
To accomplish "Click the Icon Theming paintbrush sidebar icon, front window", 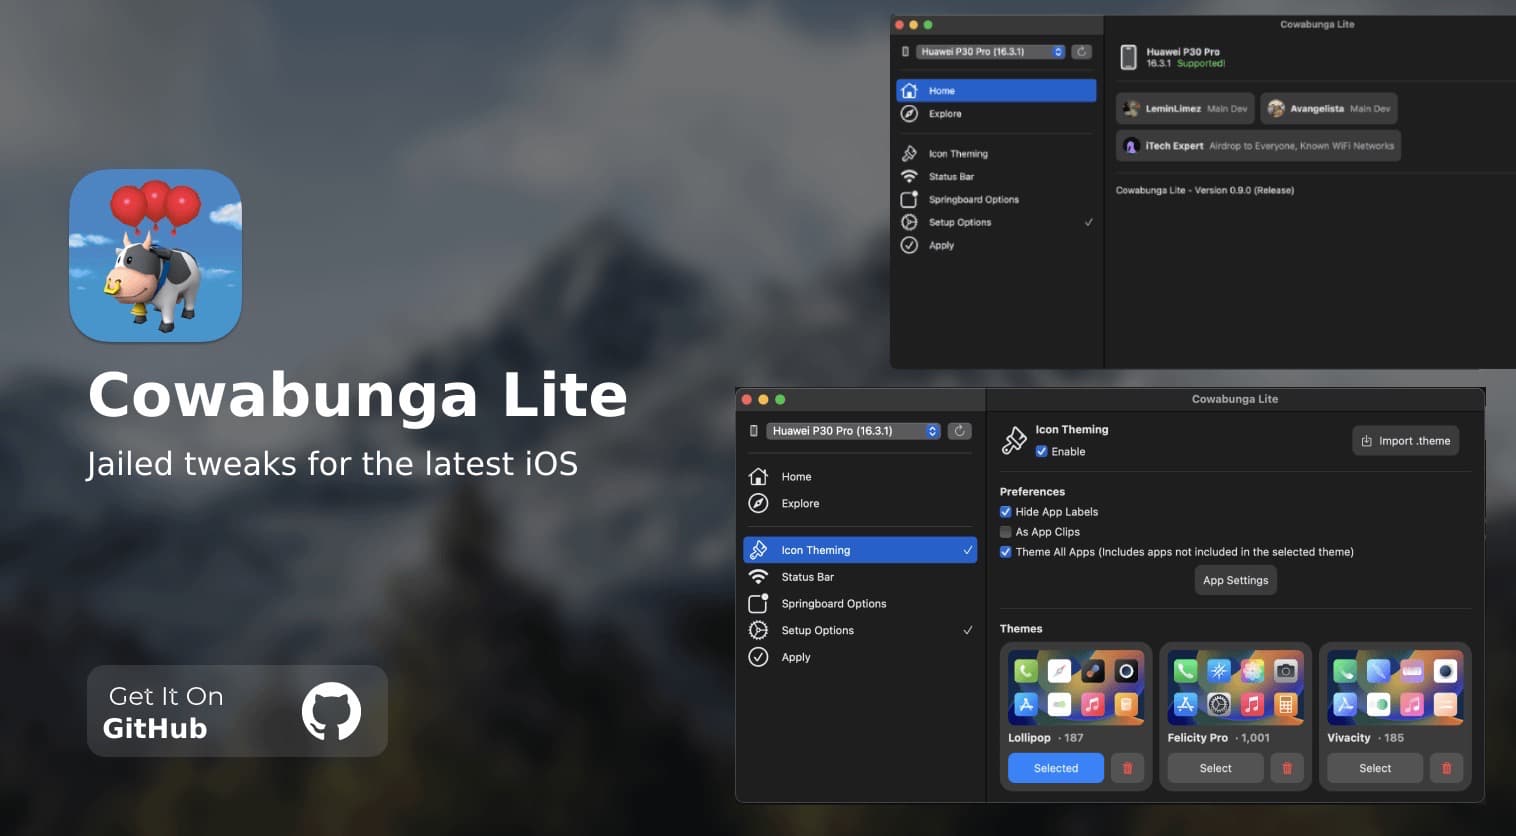I will pyautogui.click(x=759, y=550).
